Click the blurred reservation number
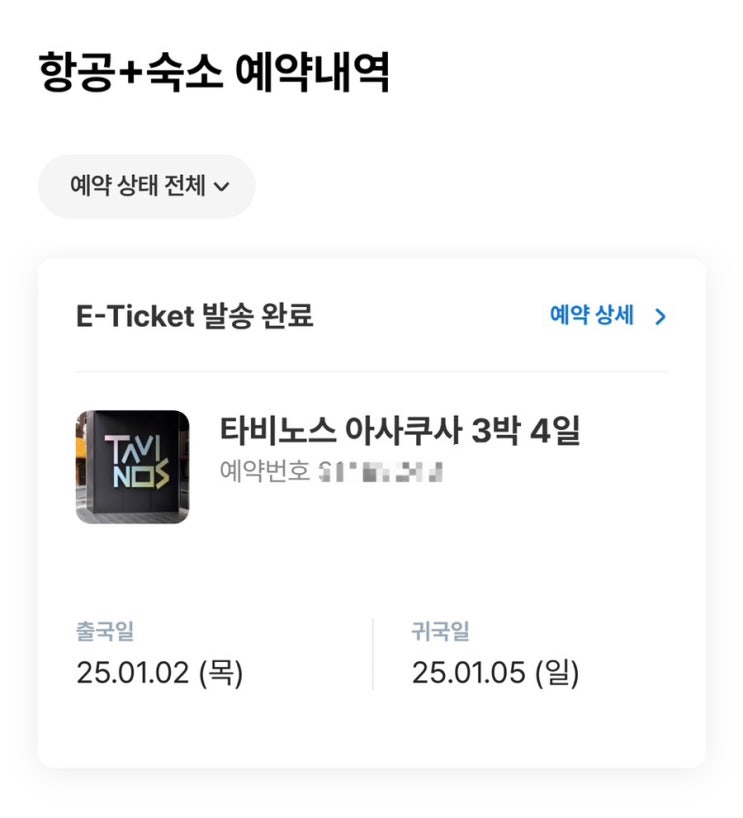This screenshot has width=743, height=818. pos(380,471)
